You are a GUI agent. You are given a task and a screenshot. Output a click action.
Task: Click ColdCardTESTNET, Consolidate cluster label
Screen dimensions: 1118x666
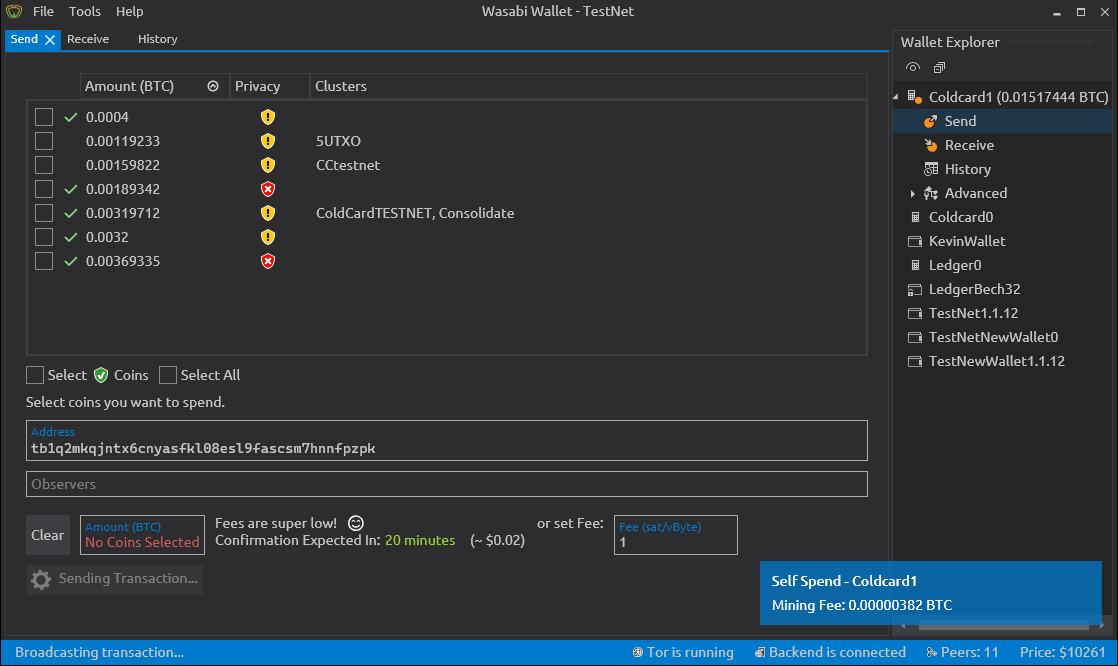tap(415, 213)
